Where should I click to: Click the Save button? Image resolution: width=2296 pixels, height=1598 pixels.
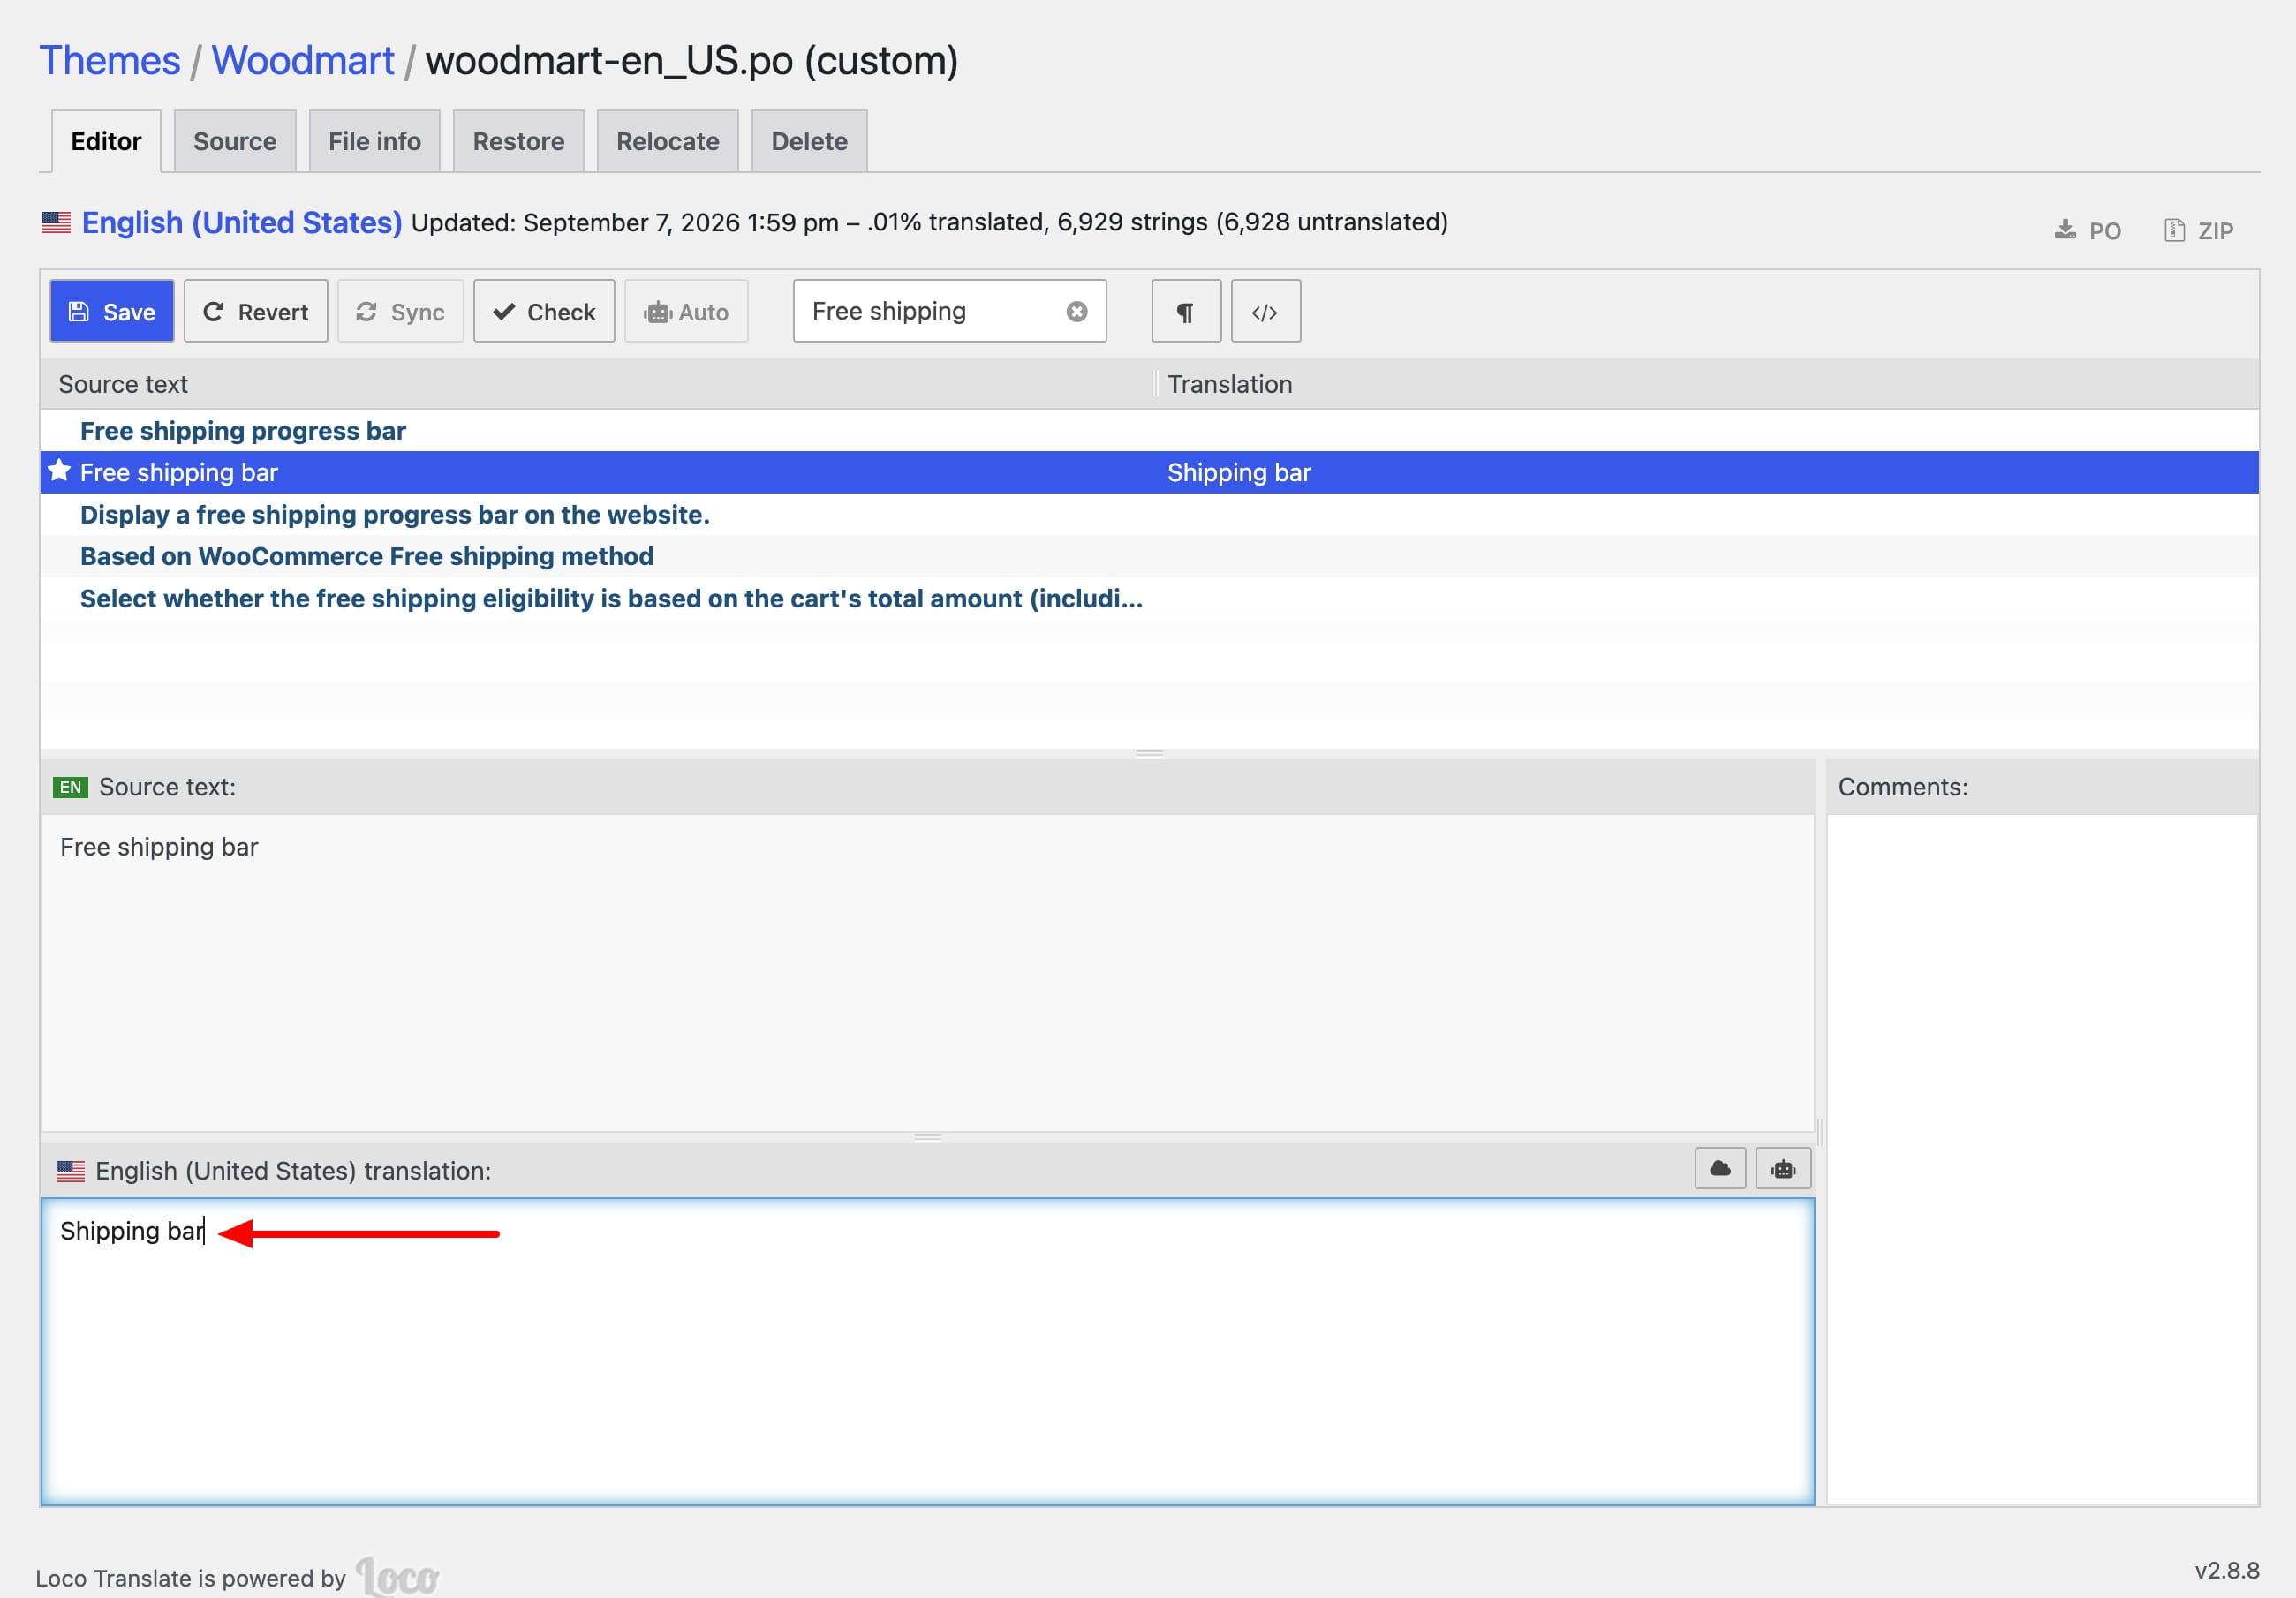(112, 312)
